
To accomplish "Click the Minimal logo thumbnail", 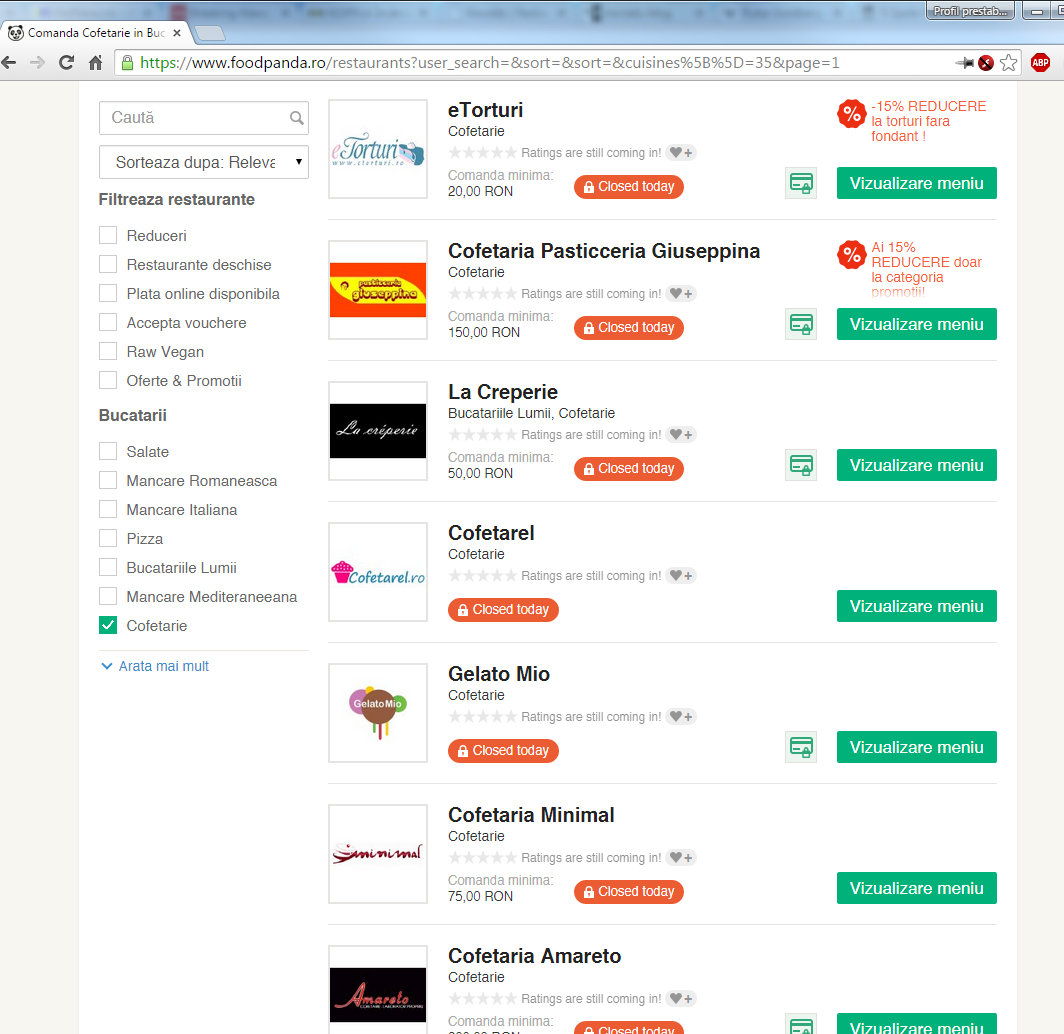I will pos(378,854).
